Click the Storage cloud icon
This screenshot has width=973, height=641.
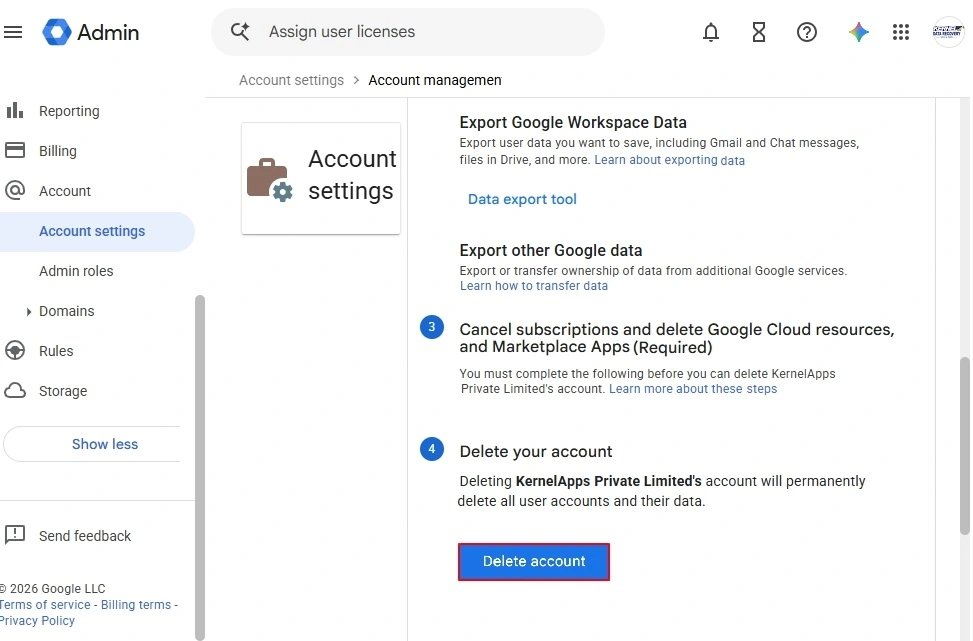click(15, 390)
